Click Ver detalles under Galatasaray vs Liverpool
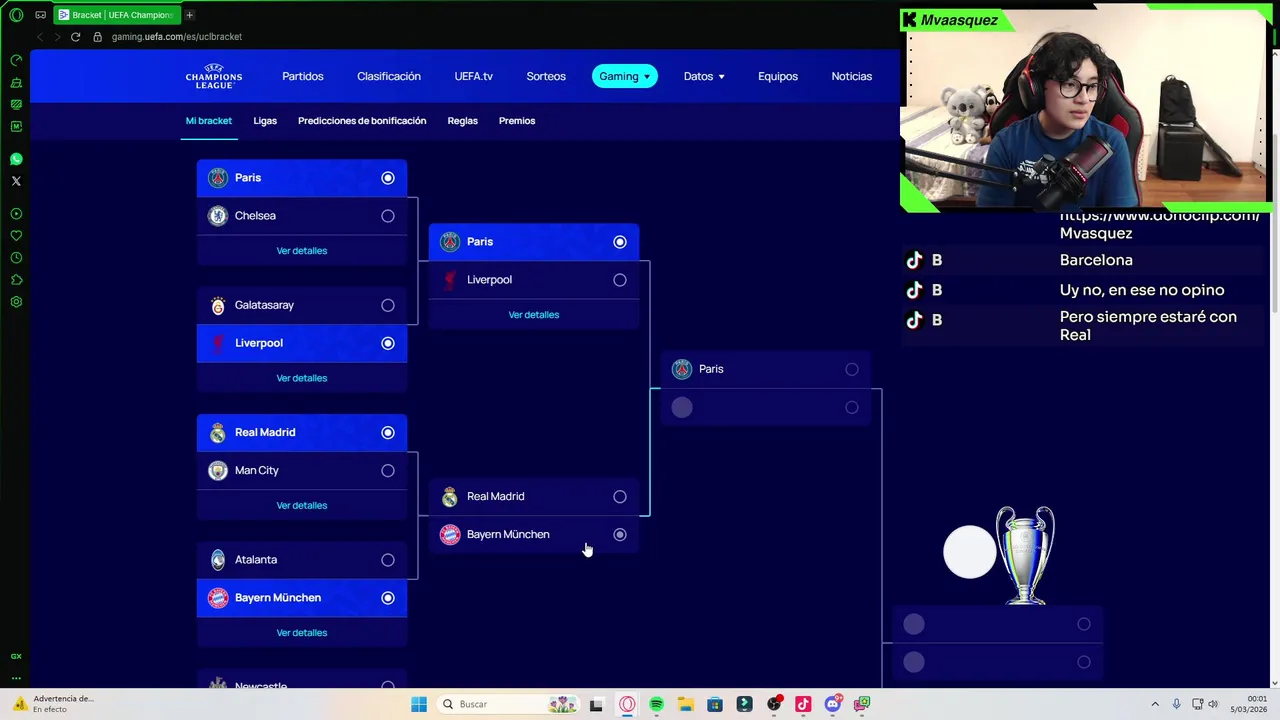The image size is (1280, 720). [302, 378]
